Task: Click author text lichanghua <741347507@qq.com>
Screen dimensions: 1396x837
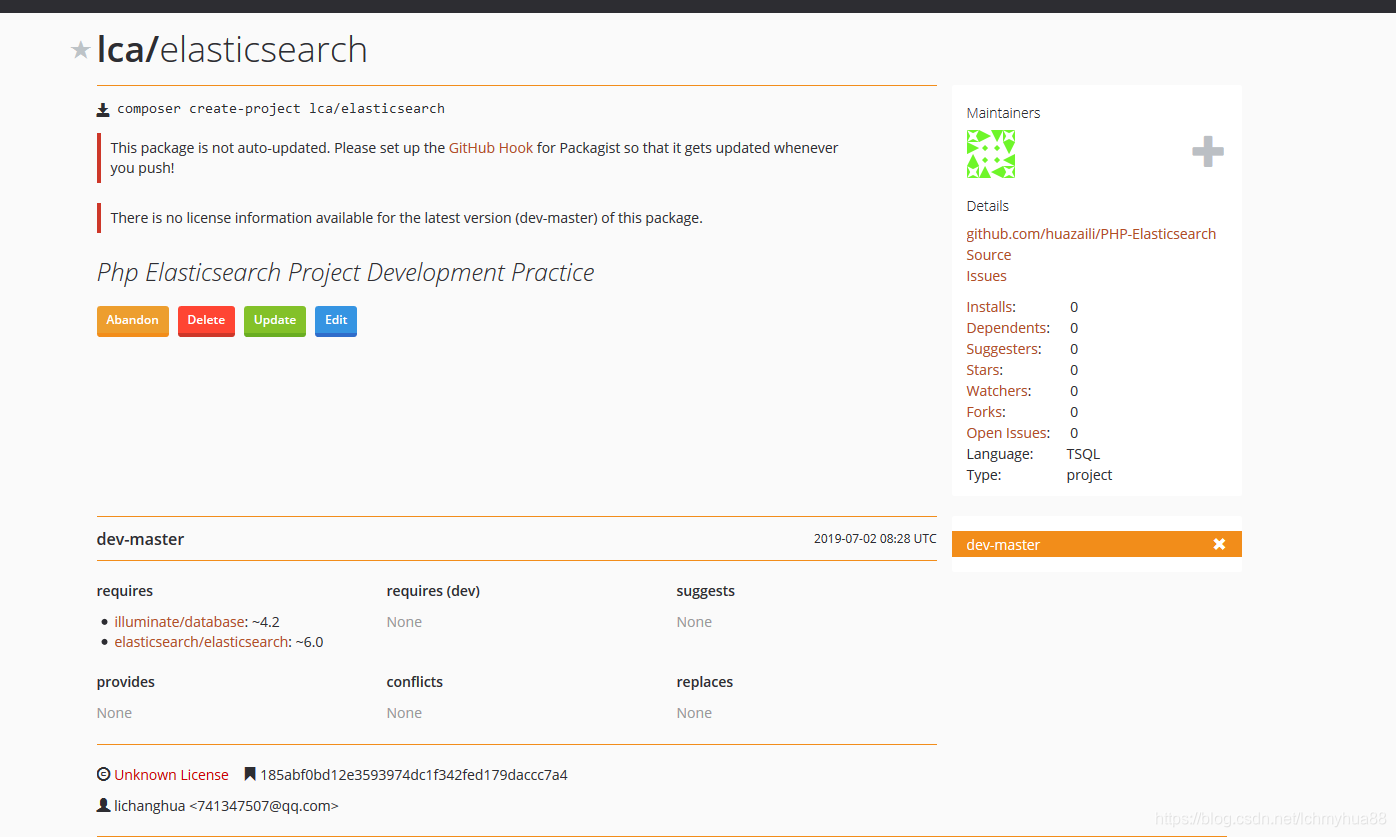Action: 226,806
